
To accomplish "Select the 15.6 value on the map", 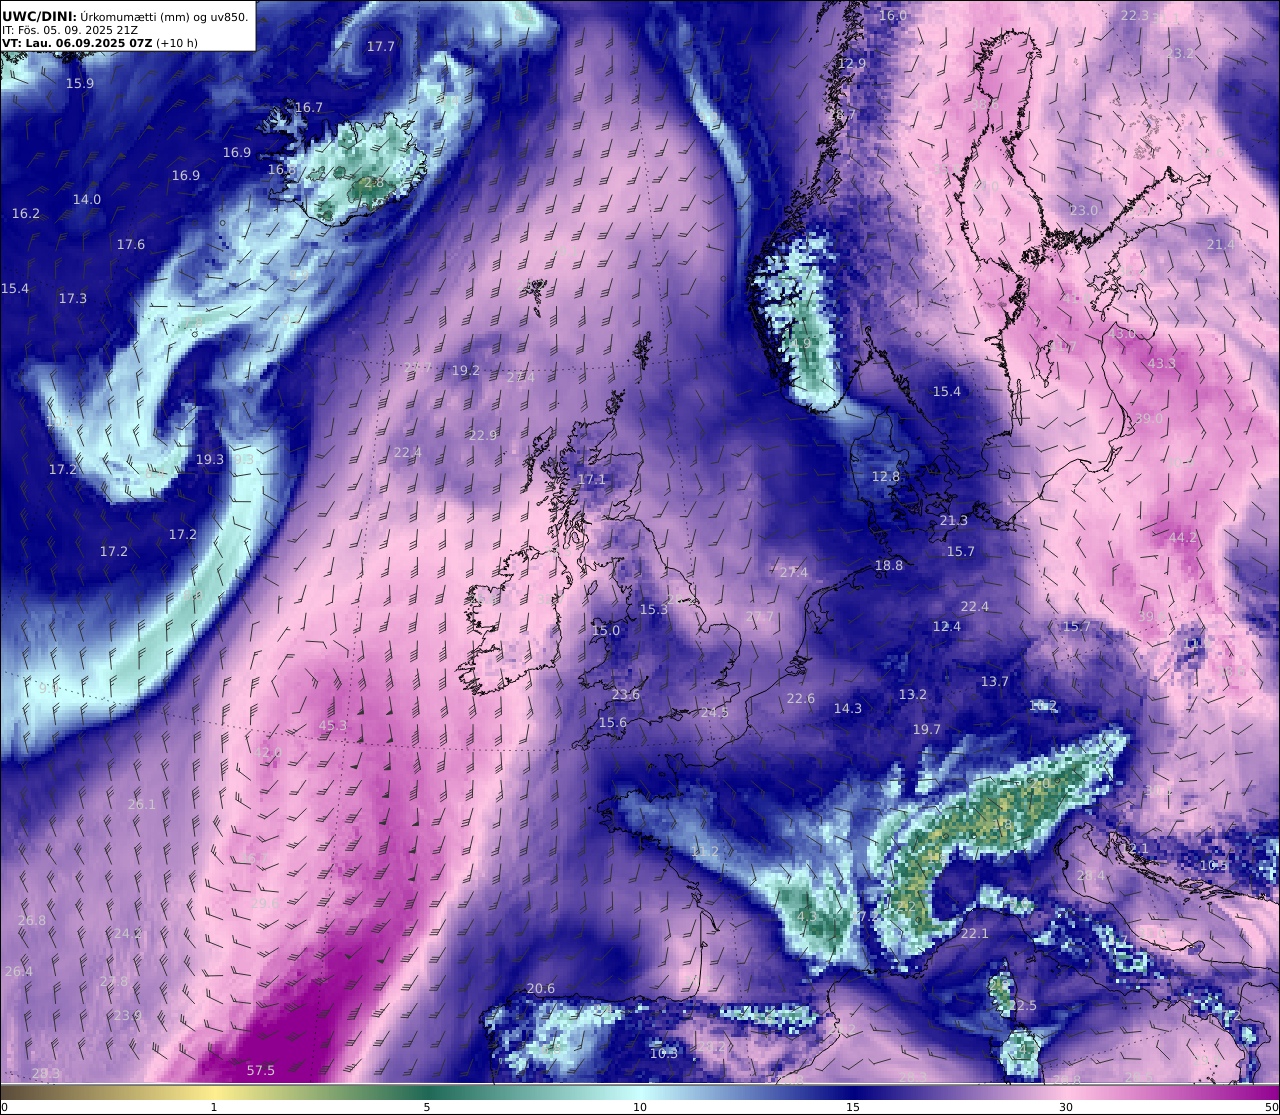I will tap(613, 723).
